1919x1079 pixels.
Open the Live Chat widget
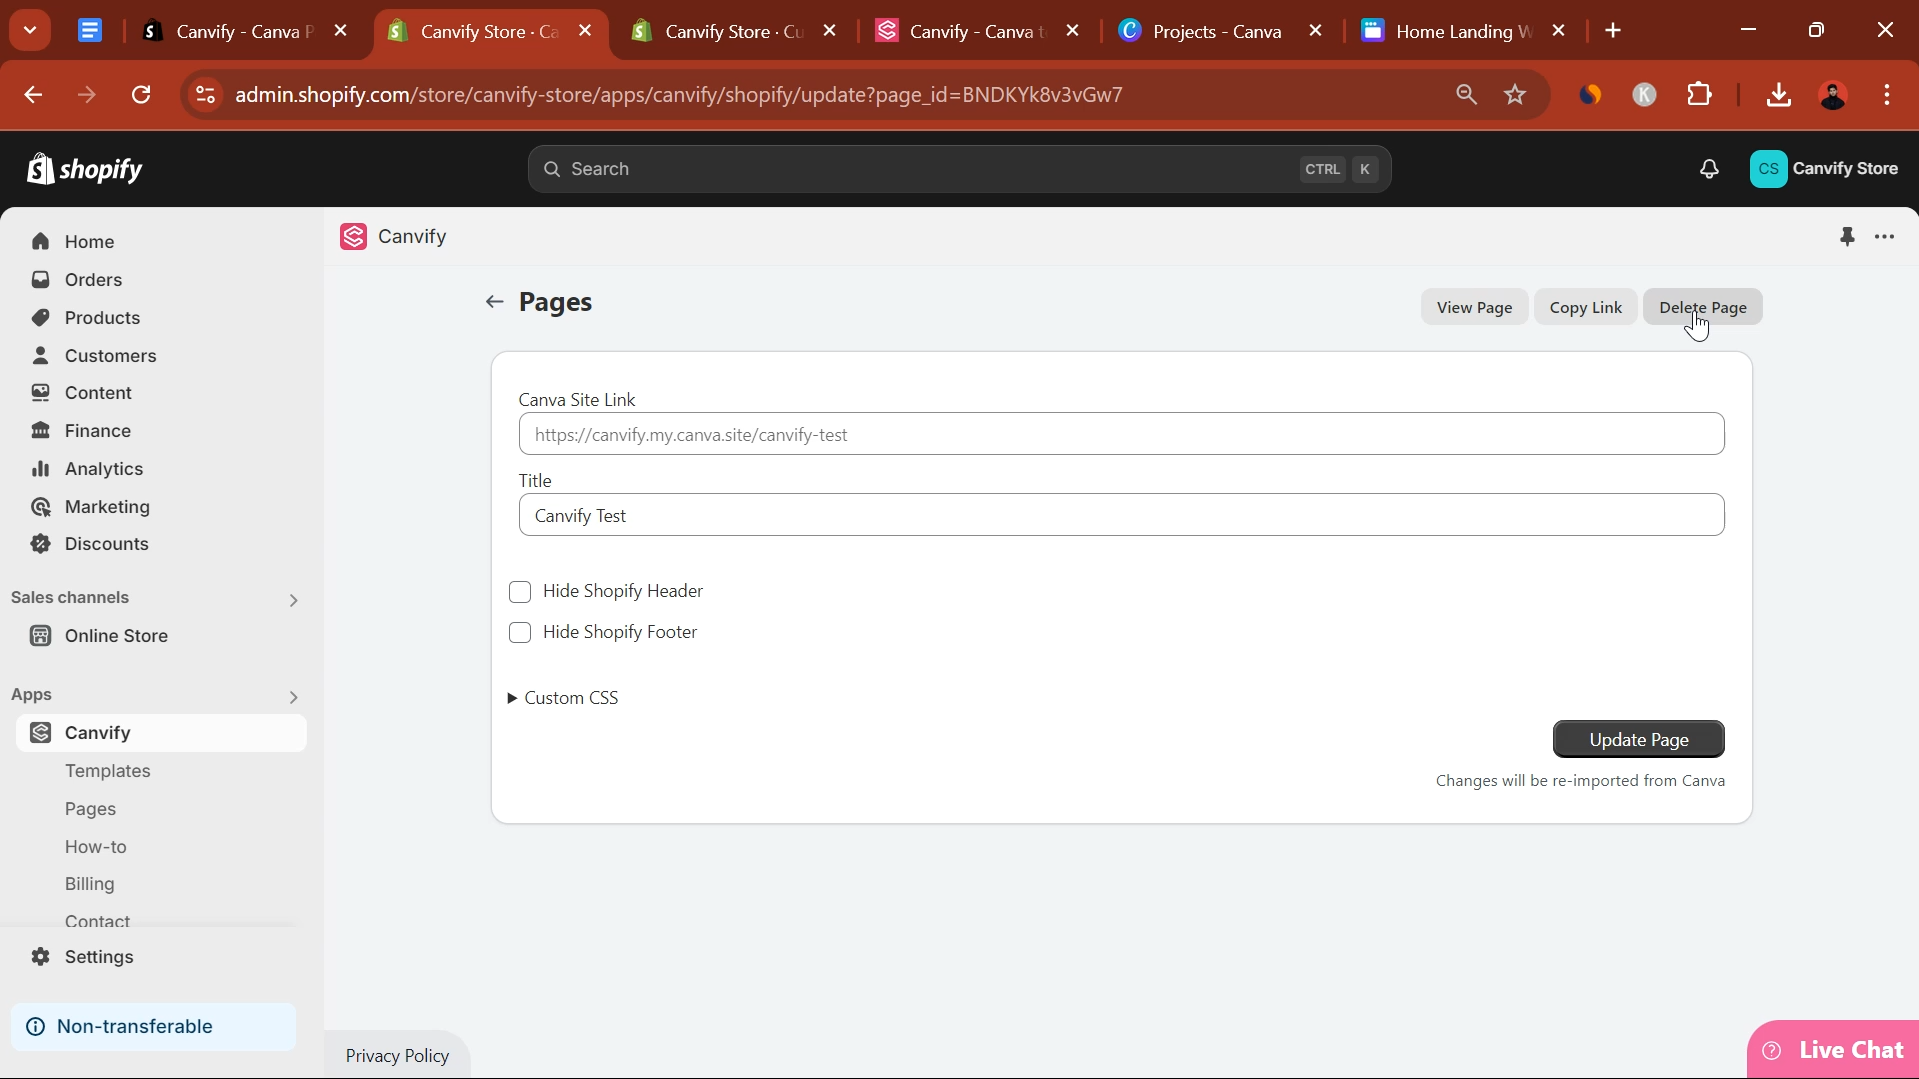click(1833, 1050)
